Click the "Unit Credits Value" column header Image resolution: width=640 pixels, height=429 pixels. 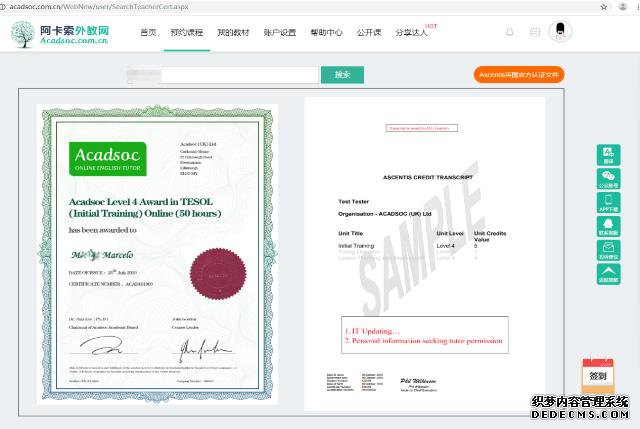click(x=490, y=236)
